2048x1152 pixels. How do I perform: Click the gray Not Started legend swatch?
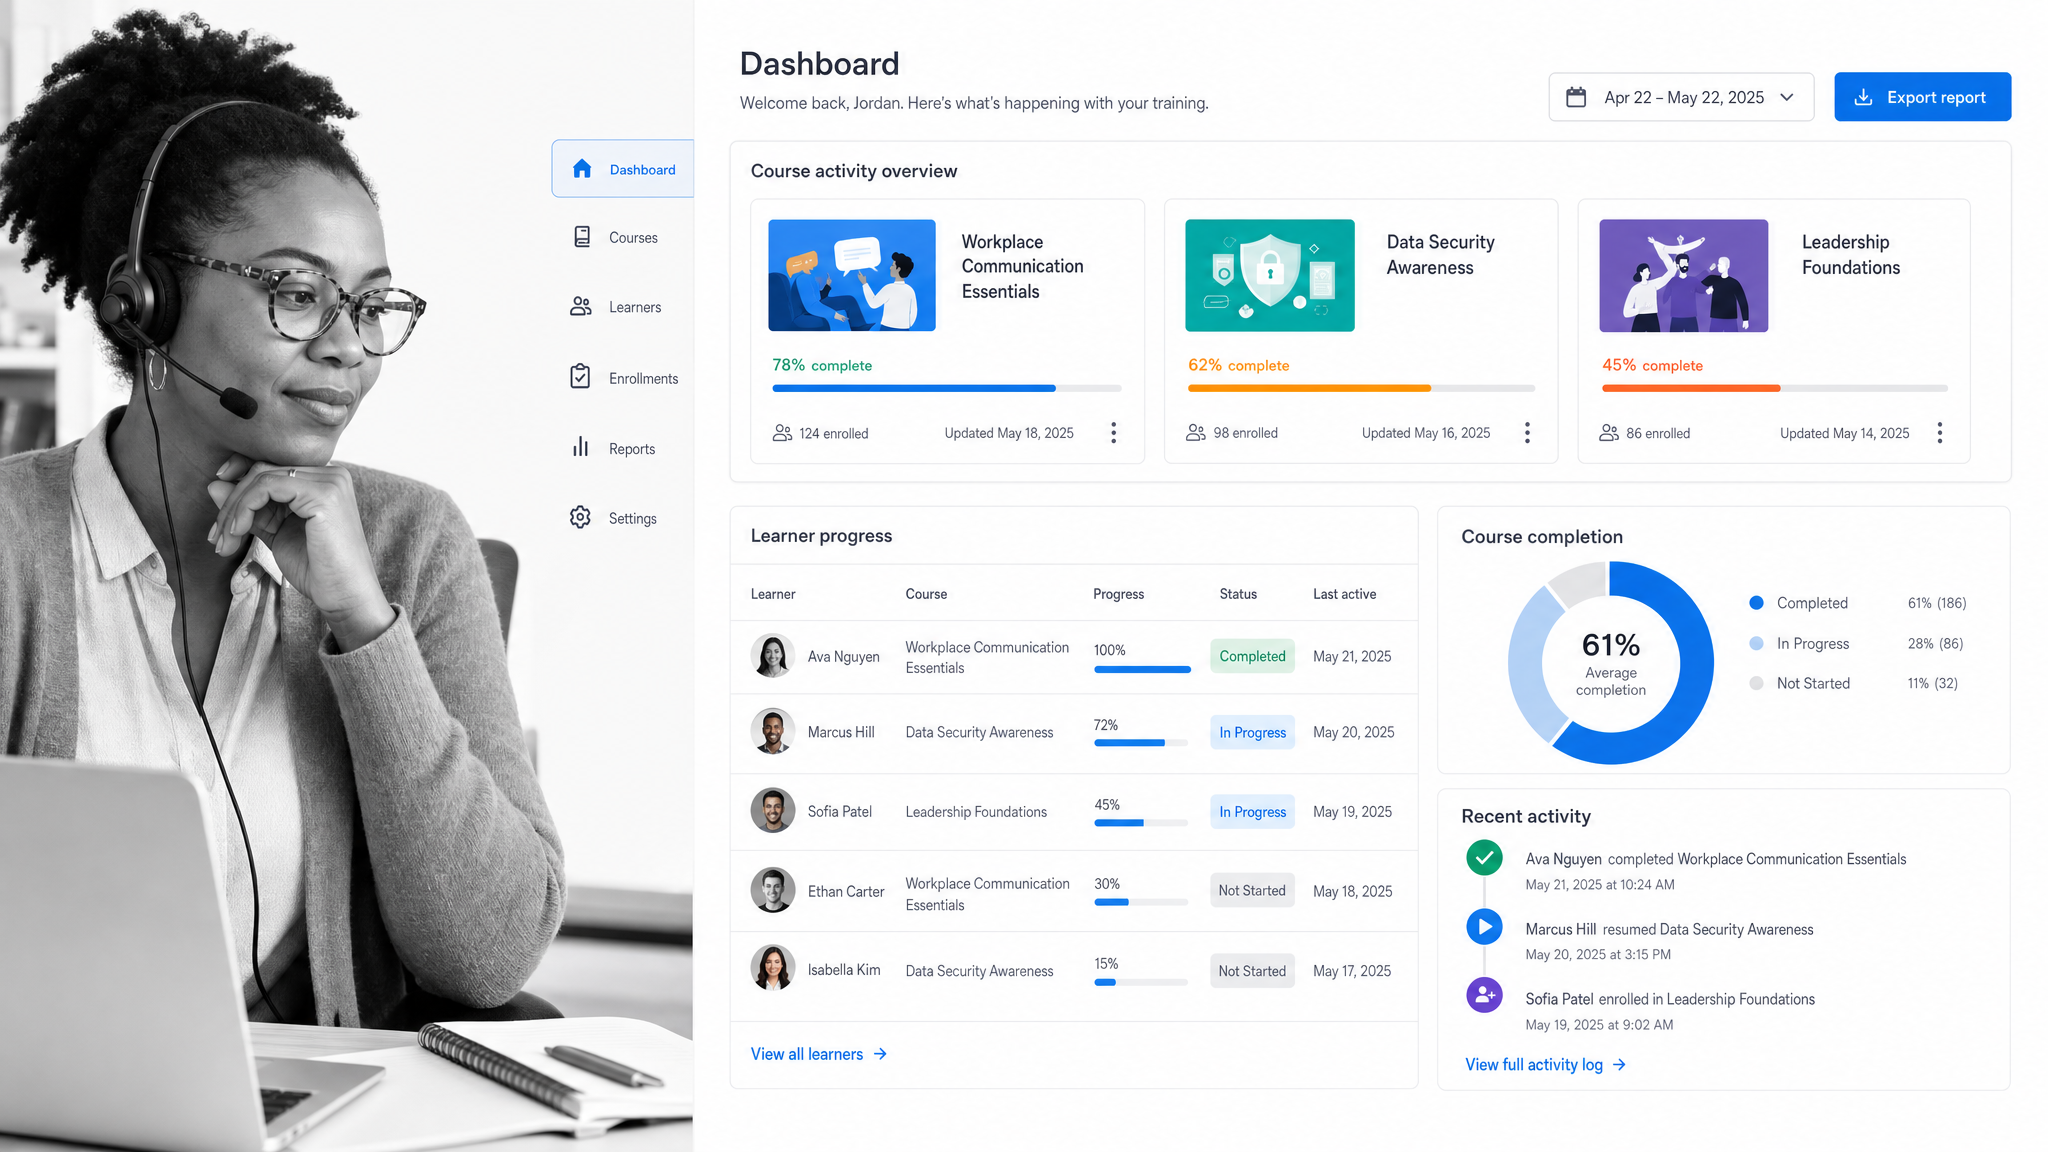click(1756, 683)
